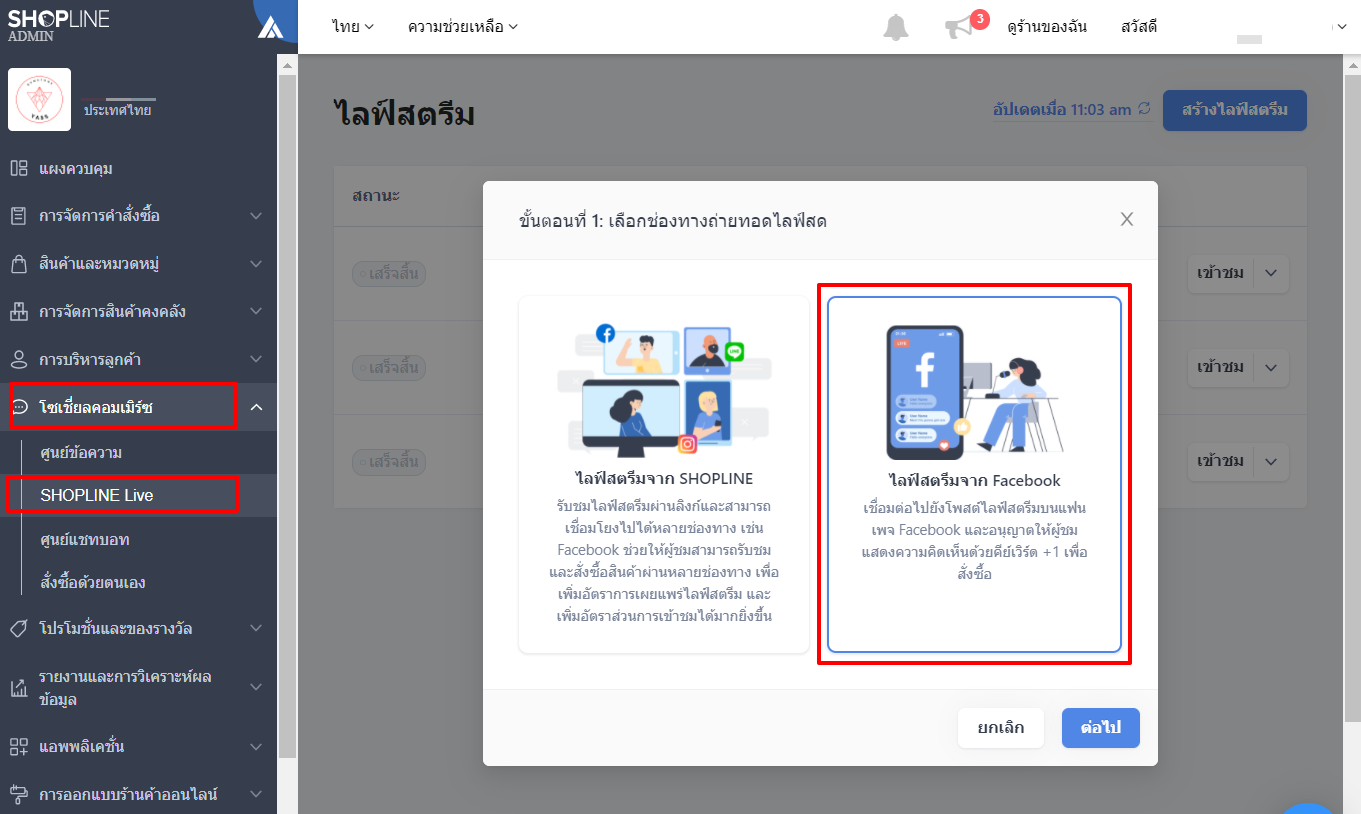Click the applications grid icon

coord(18,747)
